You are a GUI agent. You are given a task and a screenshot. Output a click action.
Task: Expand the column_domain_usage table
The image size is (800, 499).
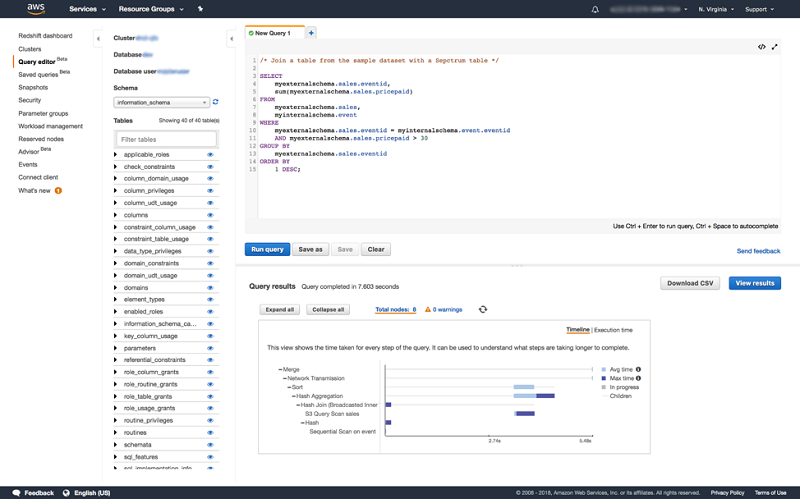click(115, 179)
